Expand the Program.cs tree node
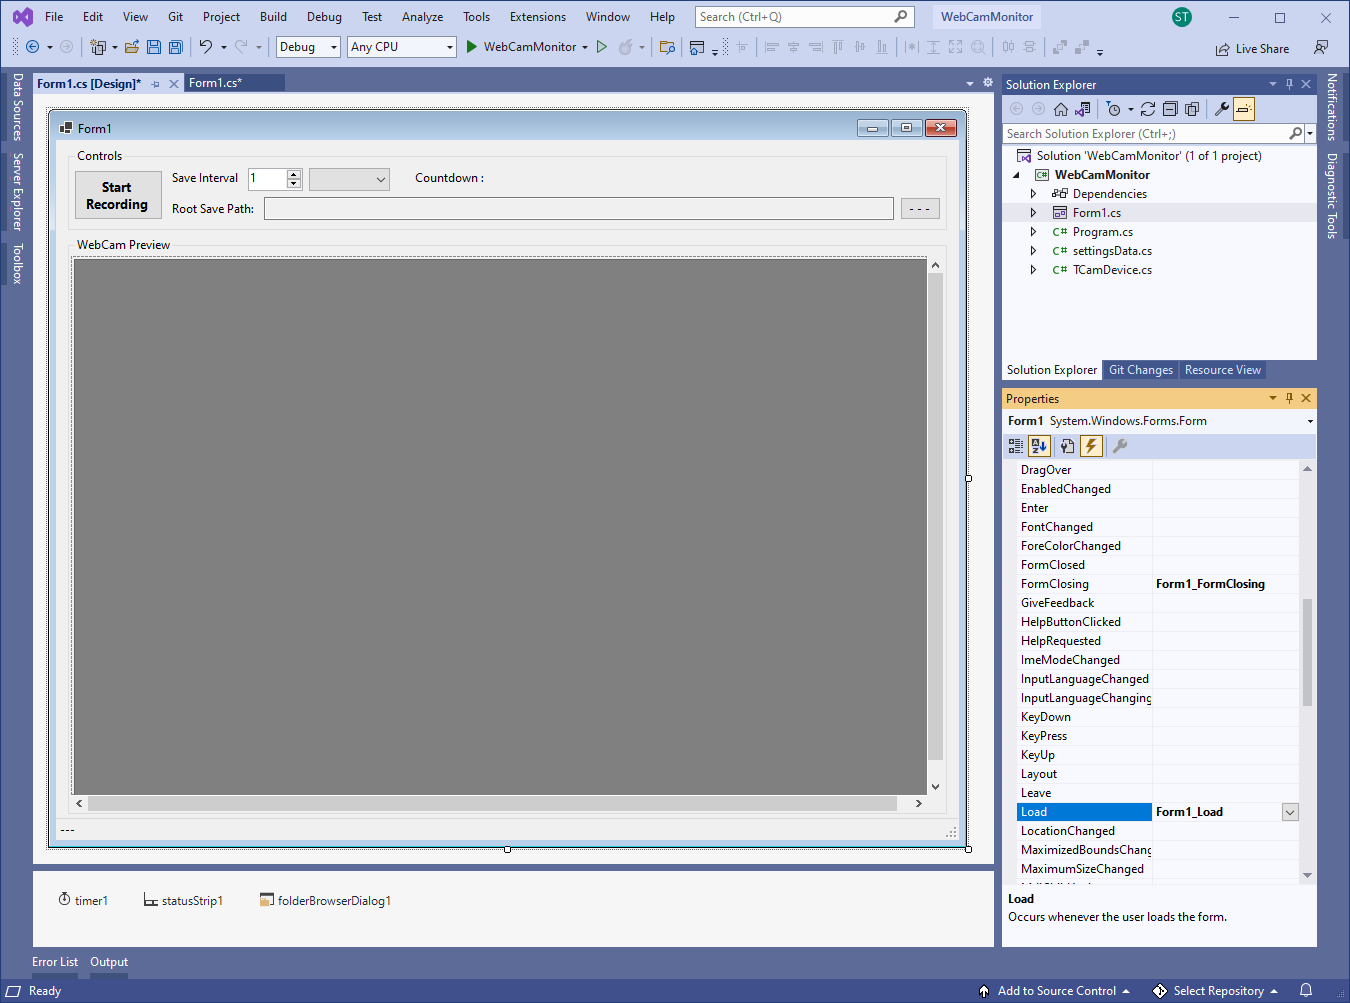 point(1034,232)
